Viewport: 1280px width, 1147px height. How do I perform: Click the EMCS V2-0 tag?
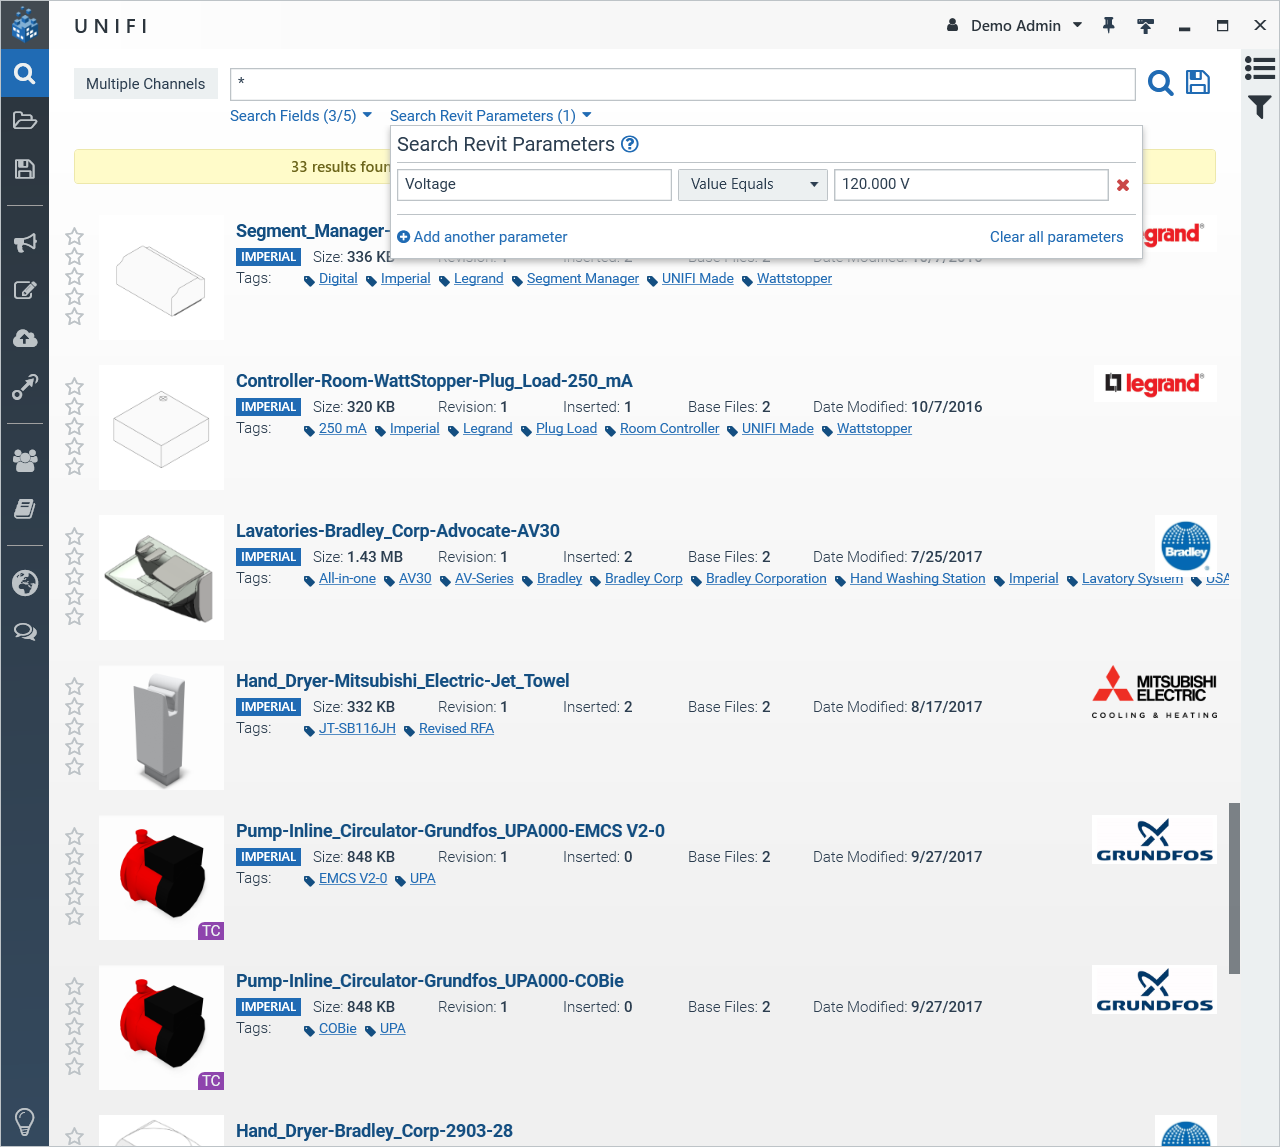[x=353, y=879]
